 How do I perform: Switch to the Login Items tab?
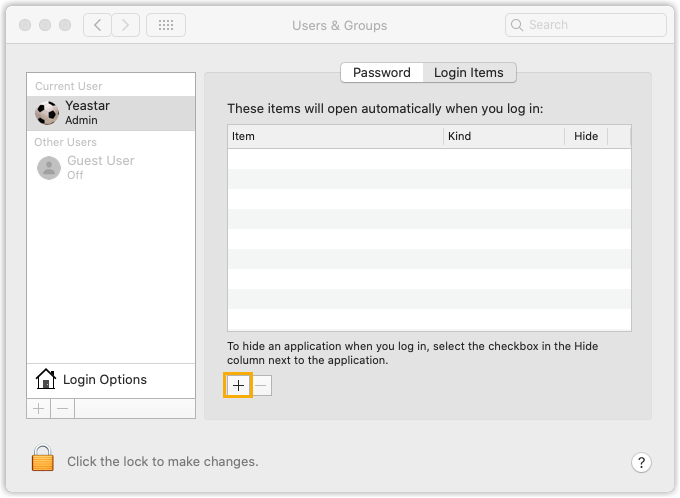tap(469, 72)
